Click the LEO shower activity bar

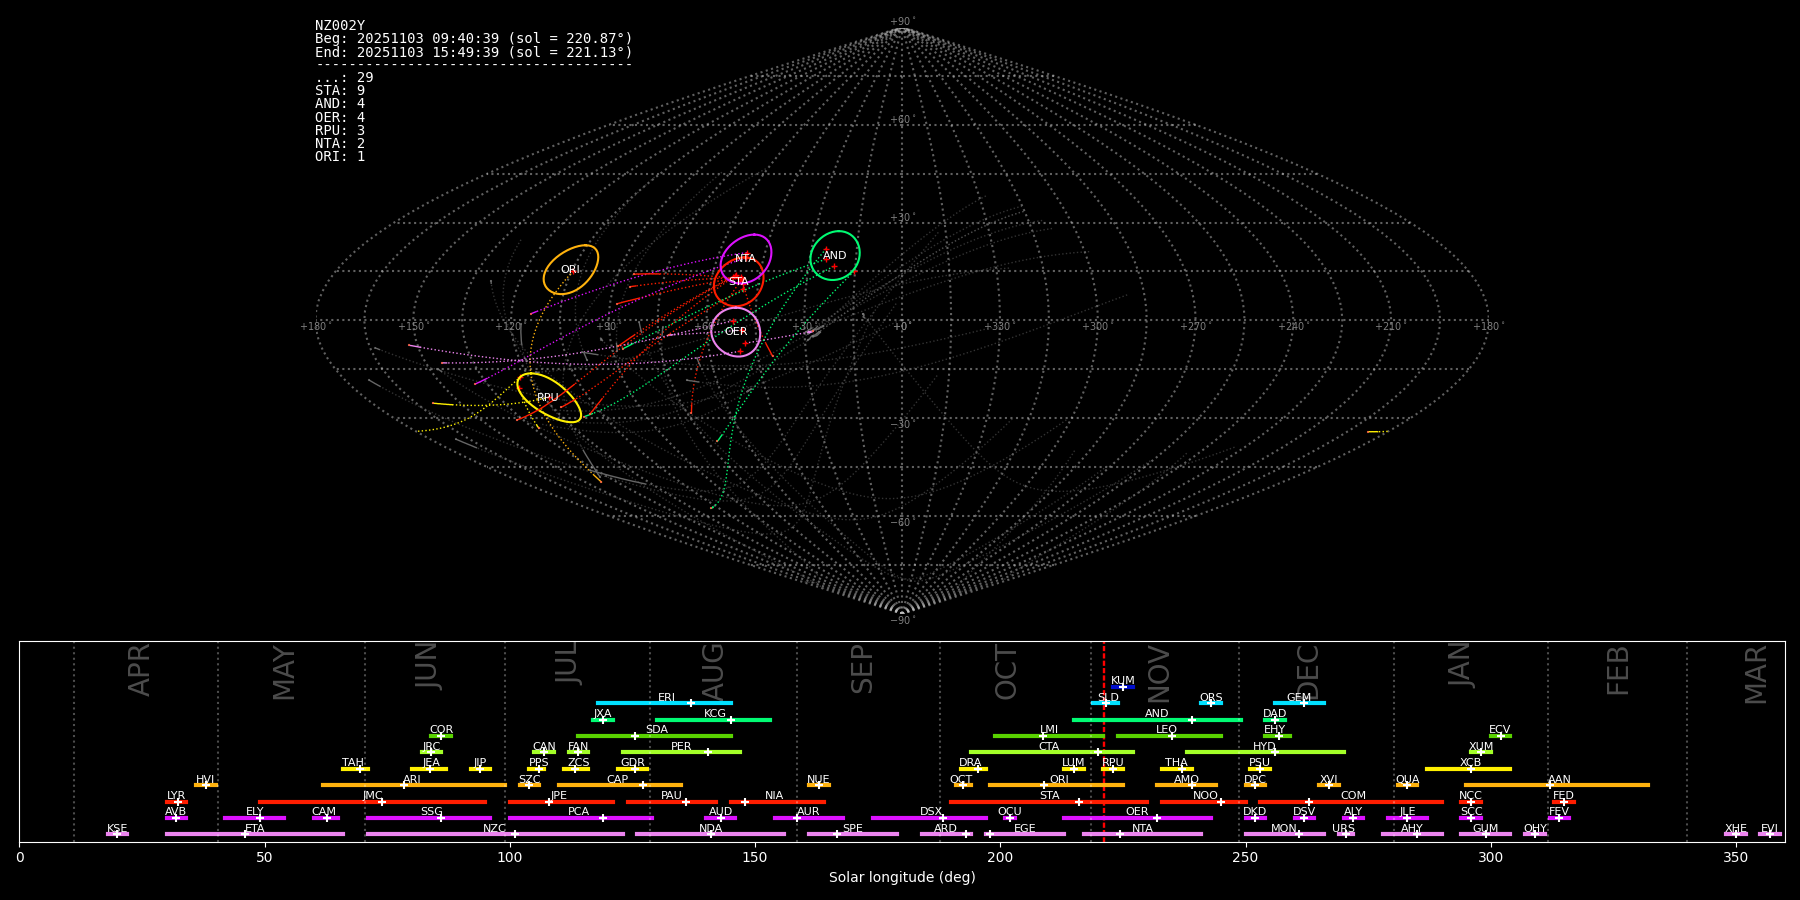pos(1168,736)
